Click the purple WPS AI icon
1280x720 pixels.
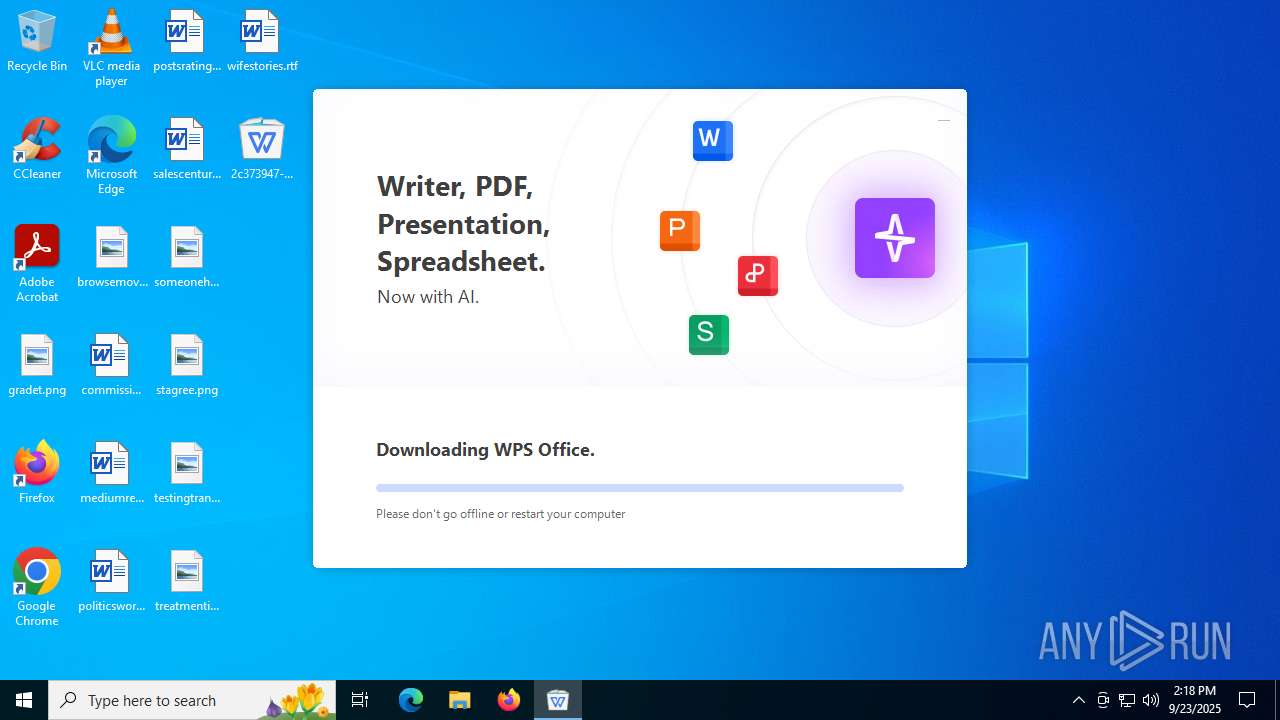[x=895, y=238]
